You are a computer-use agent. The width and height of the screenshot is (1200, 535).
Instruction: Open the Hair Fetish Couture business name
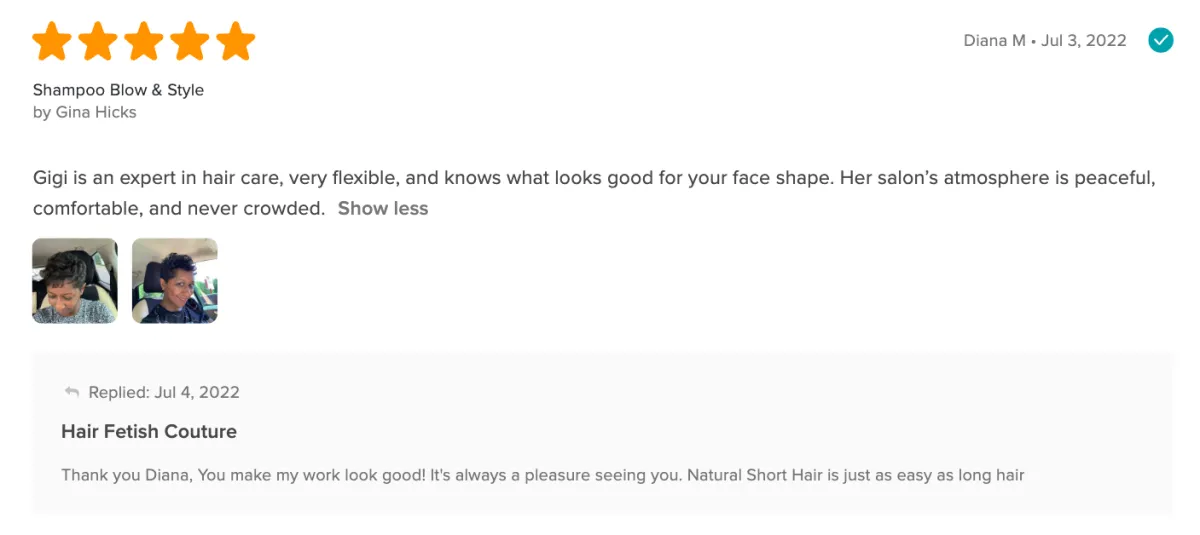click(149, 432)
